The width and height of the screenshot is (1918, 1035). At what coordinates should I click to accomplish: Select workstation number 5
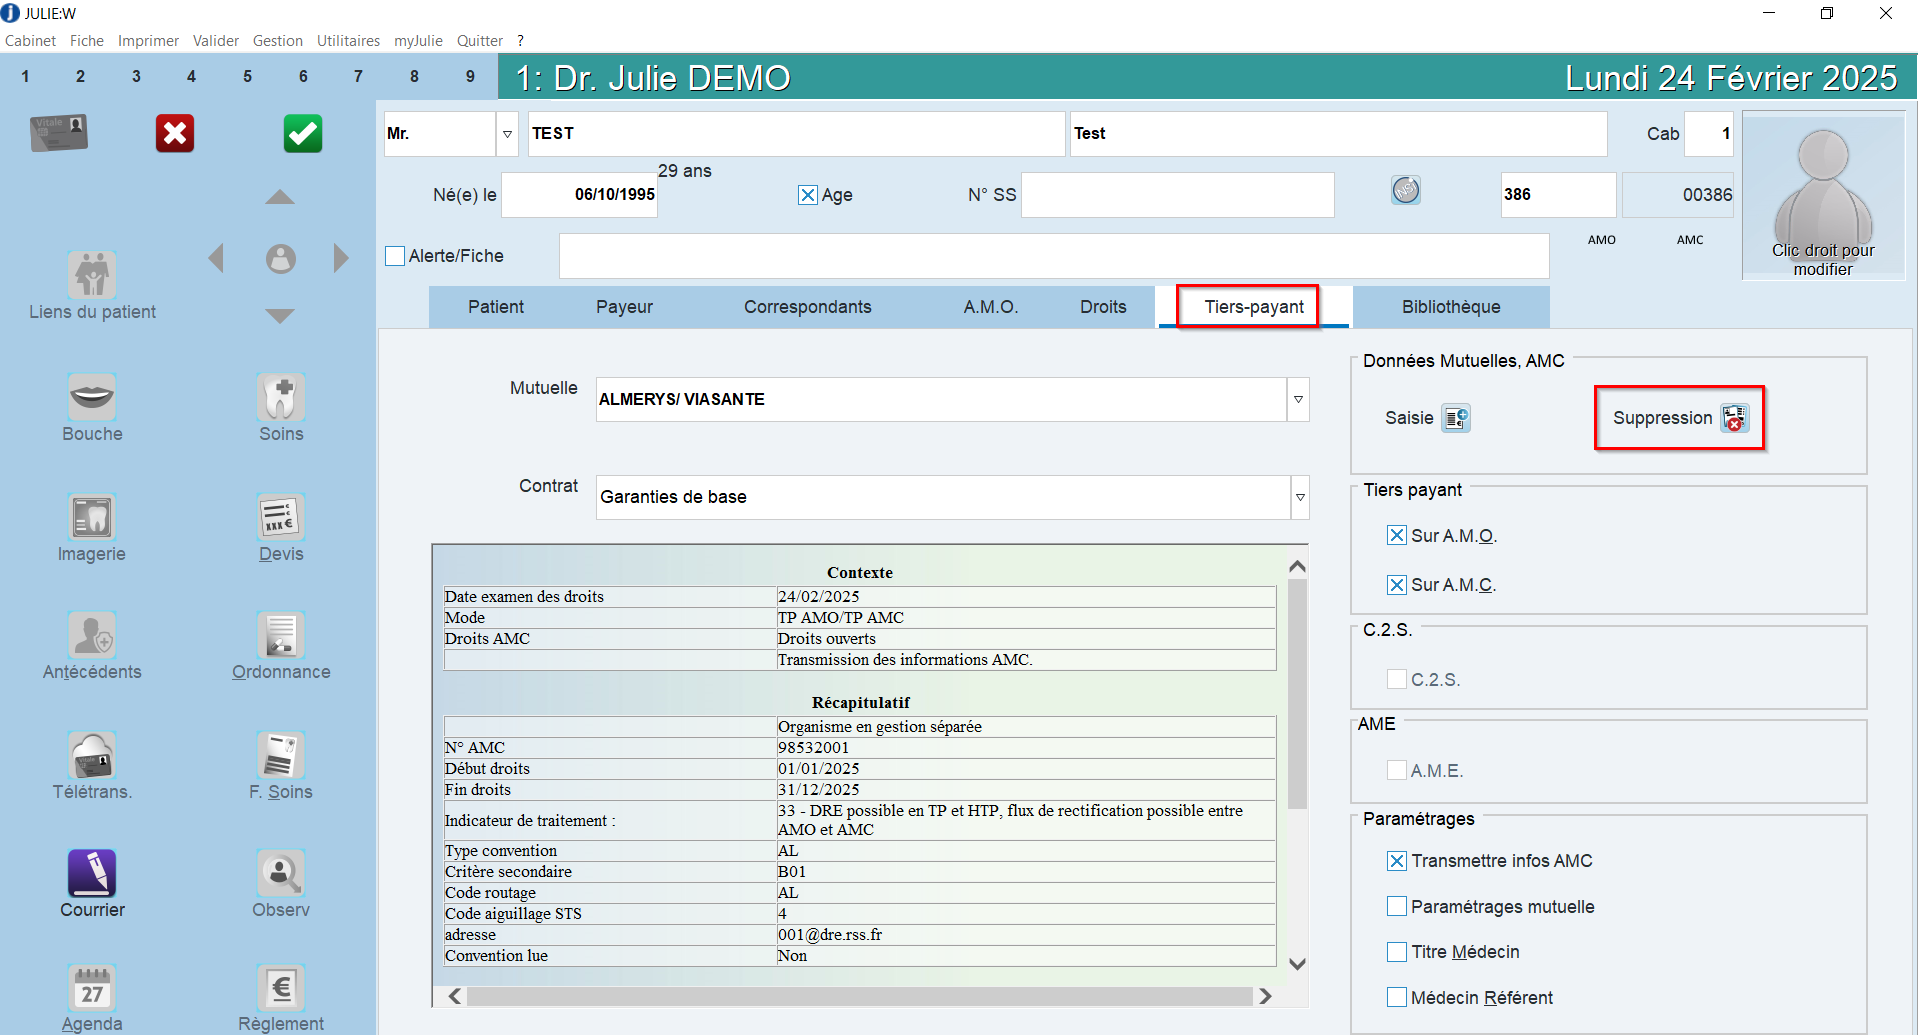(x=247, y=77)
